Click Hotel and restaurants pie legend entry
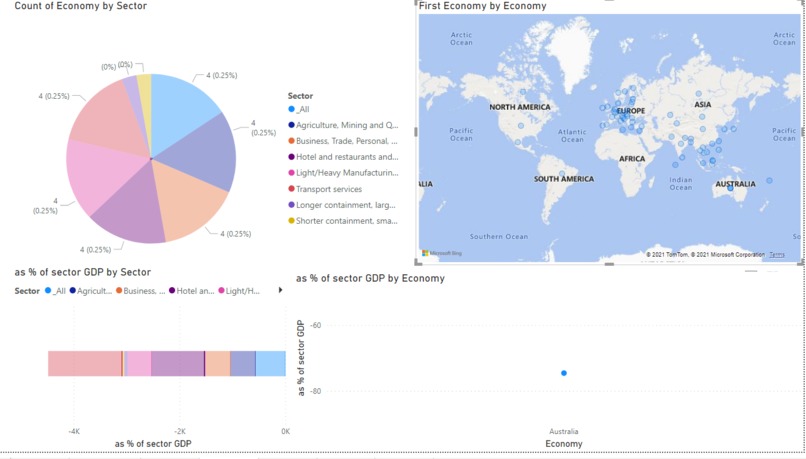The height and width of the screenshot is (459, 806). click(343, 157)
